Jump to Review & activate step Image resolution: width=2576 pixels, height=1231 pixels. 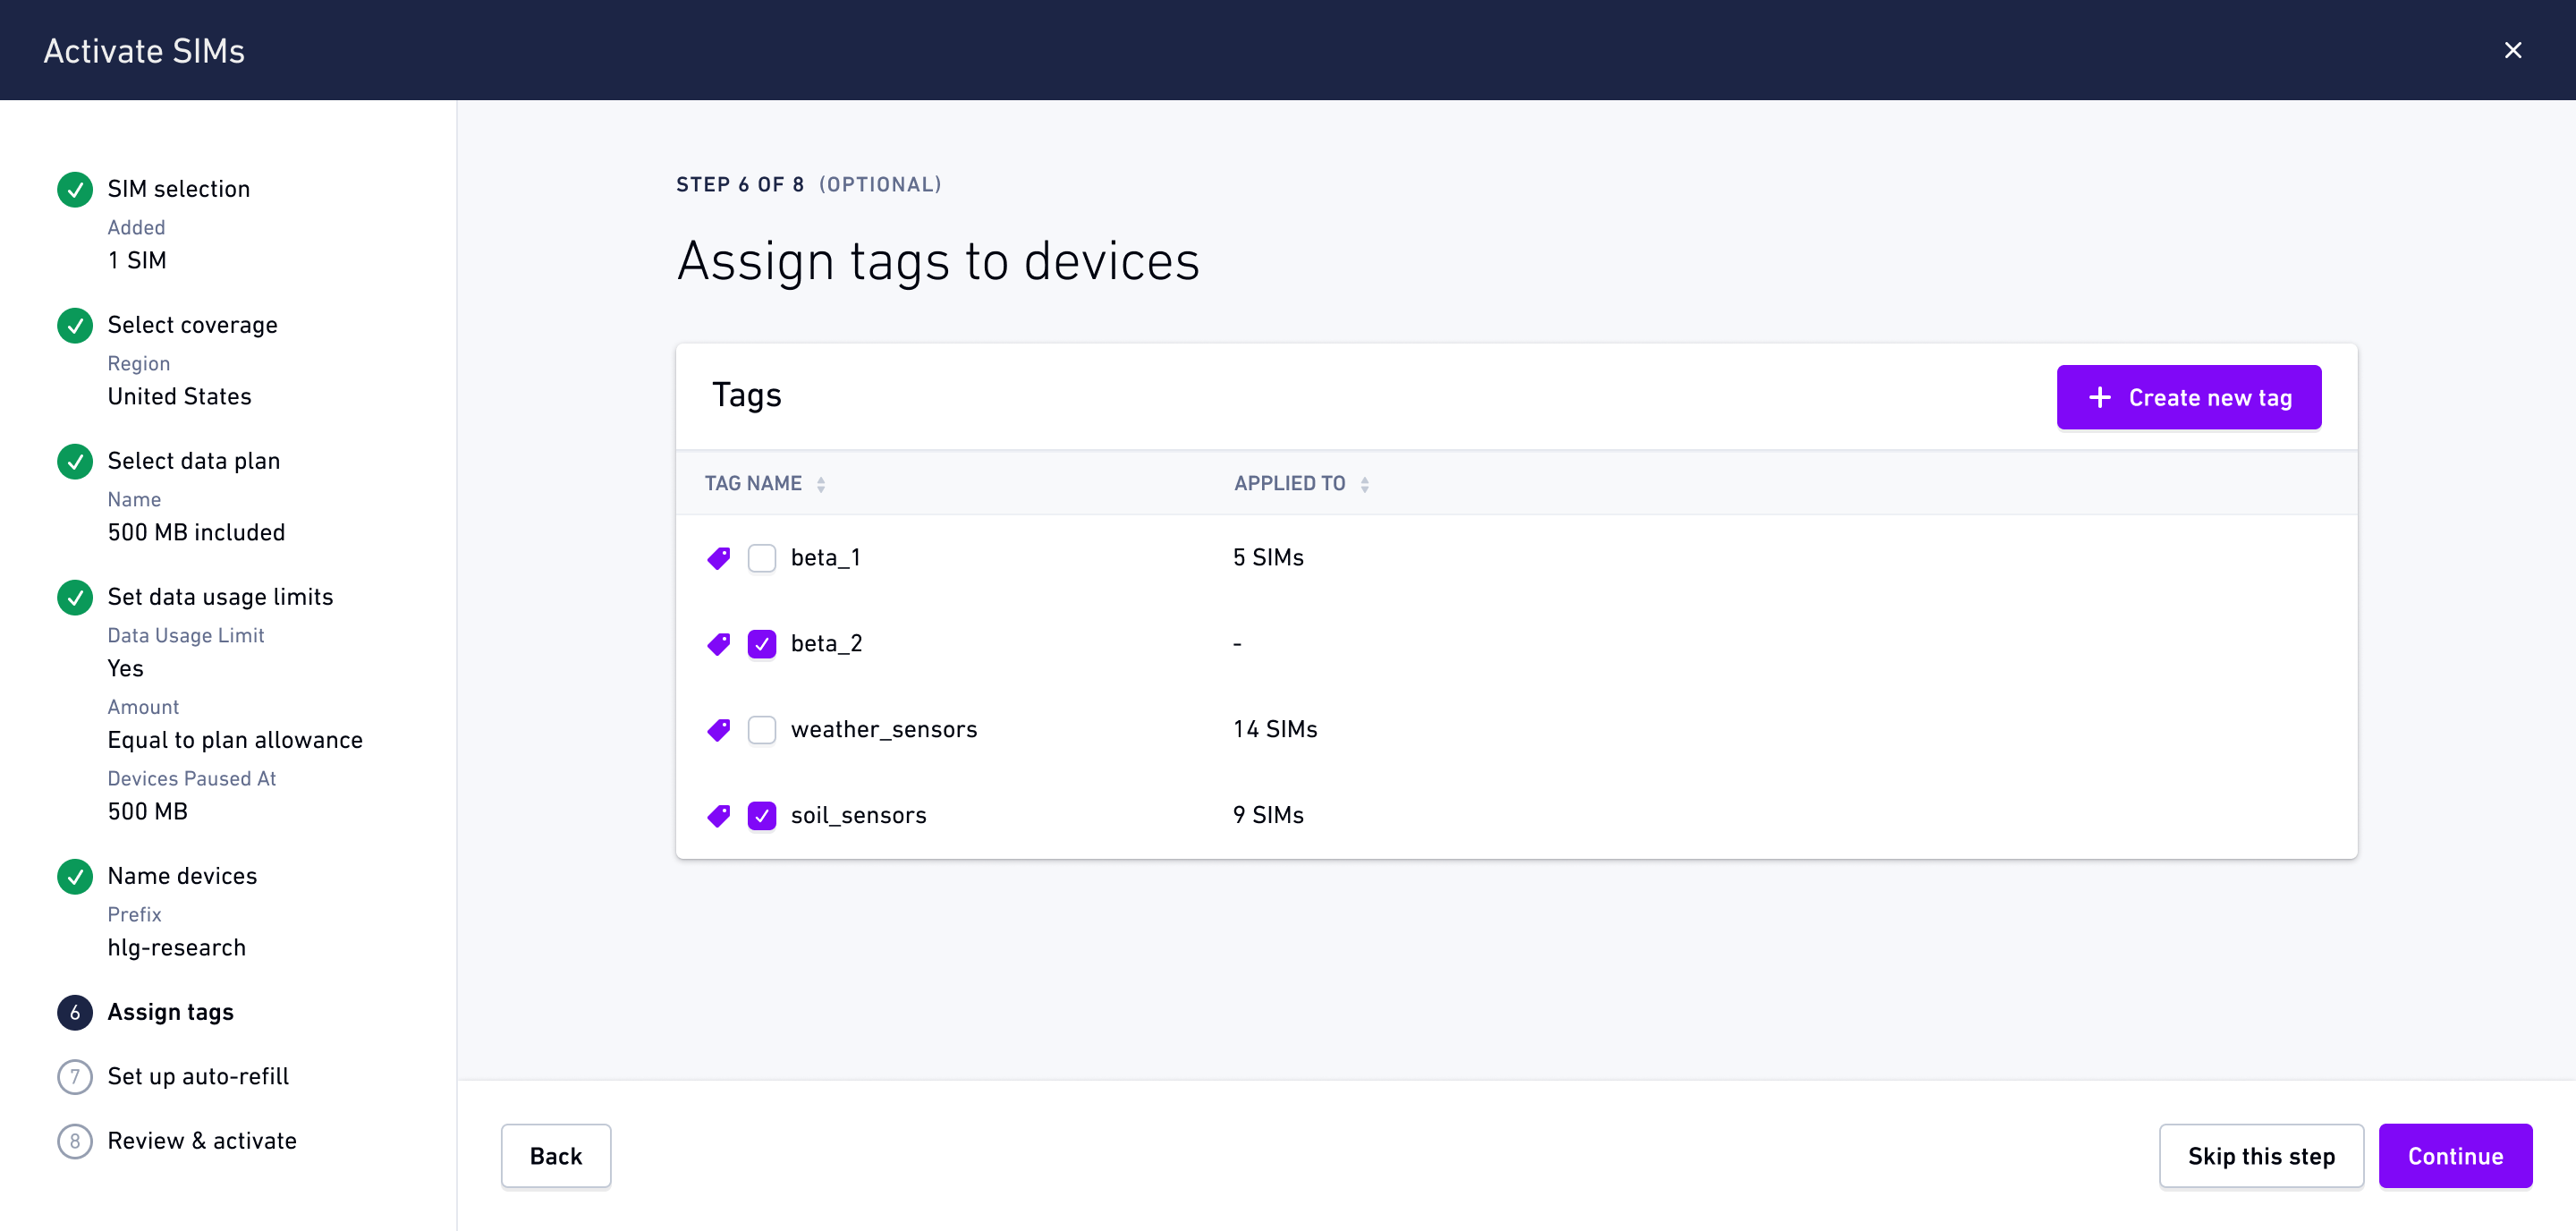point(202,1141)
